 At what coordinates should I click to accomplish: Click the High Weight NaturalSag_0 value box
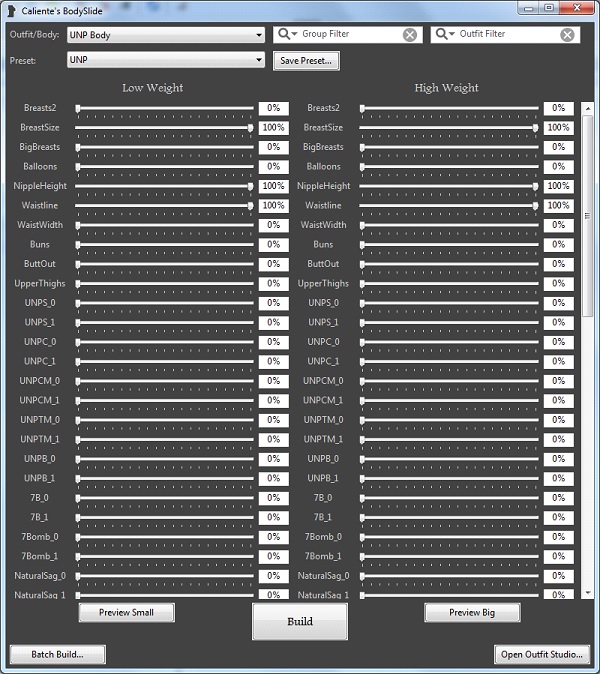(x=559, y=576)
